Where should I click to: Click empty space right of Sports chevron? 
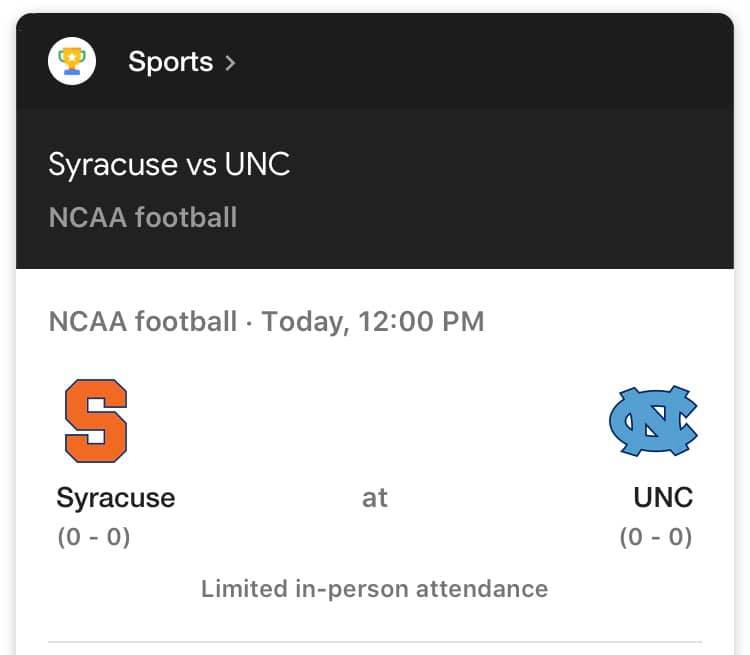(480, 62)
